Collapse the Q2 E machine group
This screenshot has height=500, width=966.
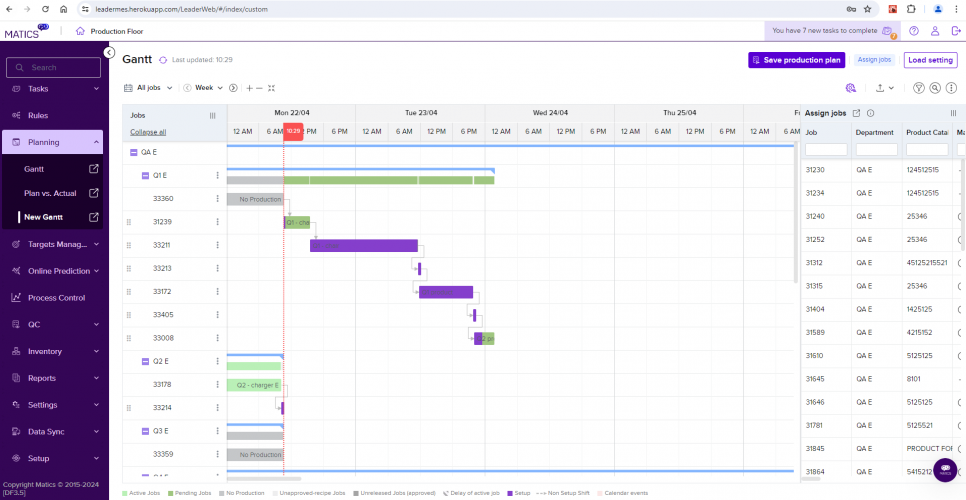145,361
